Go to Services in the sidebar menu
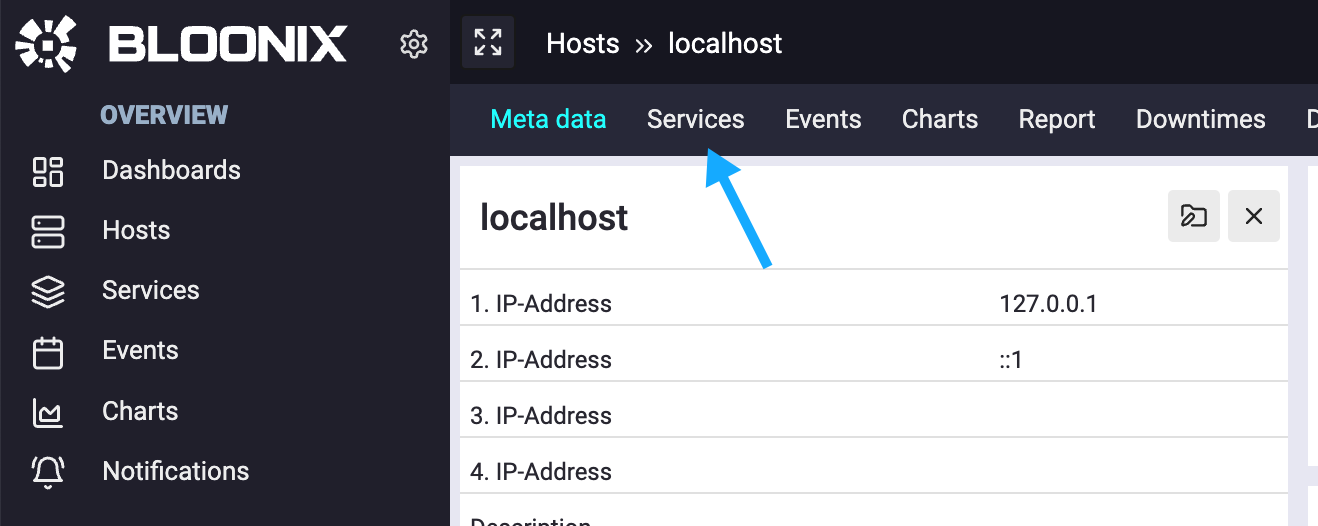The height and width of the screenshot is (526, 1318). click(151, 290)
